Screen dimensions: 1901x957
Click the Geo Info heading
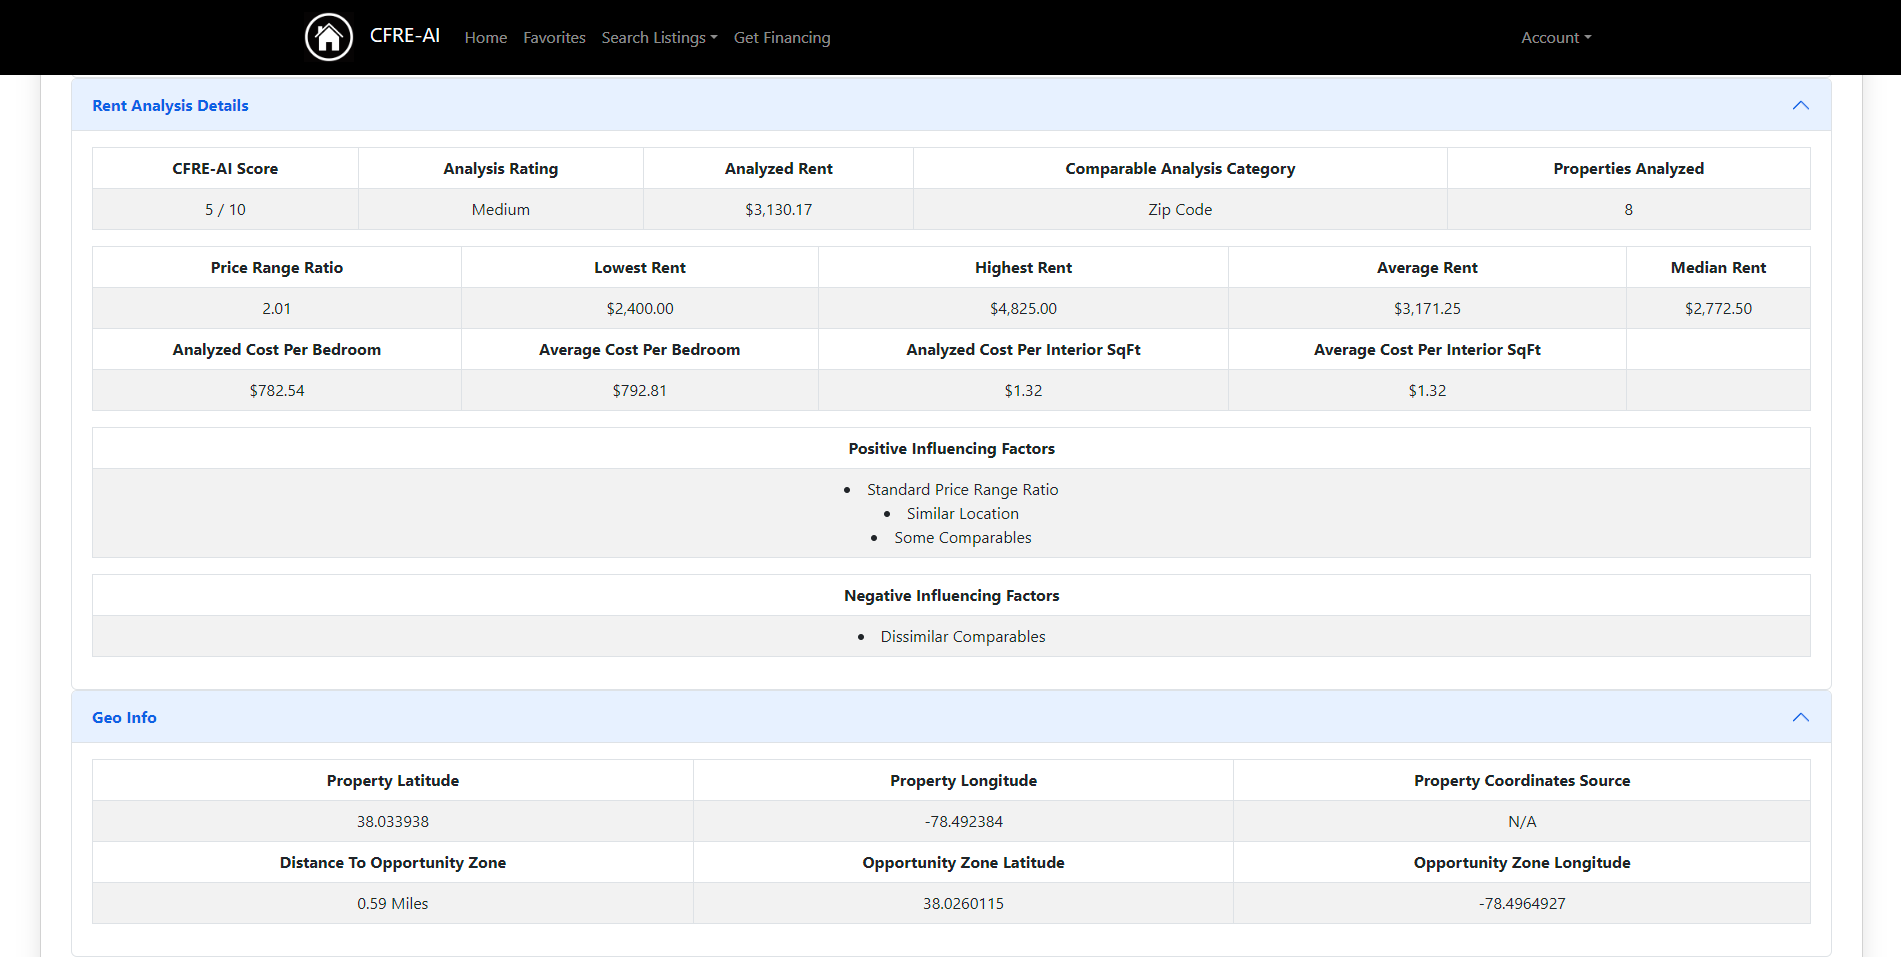124,717
